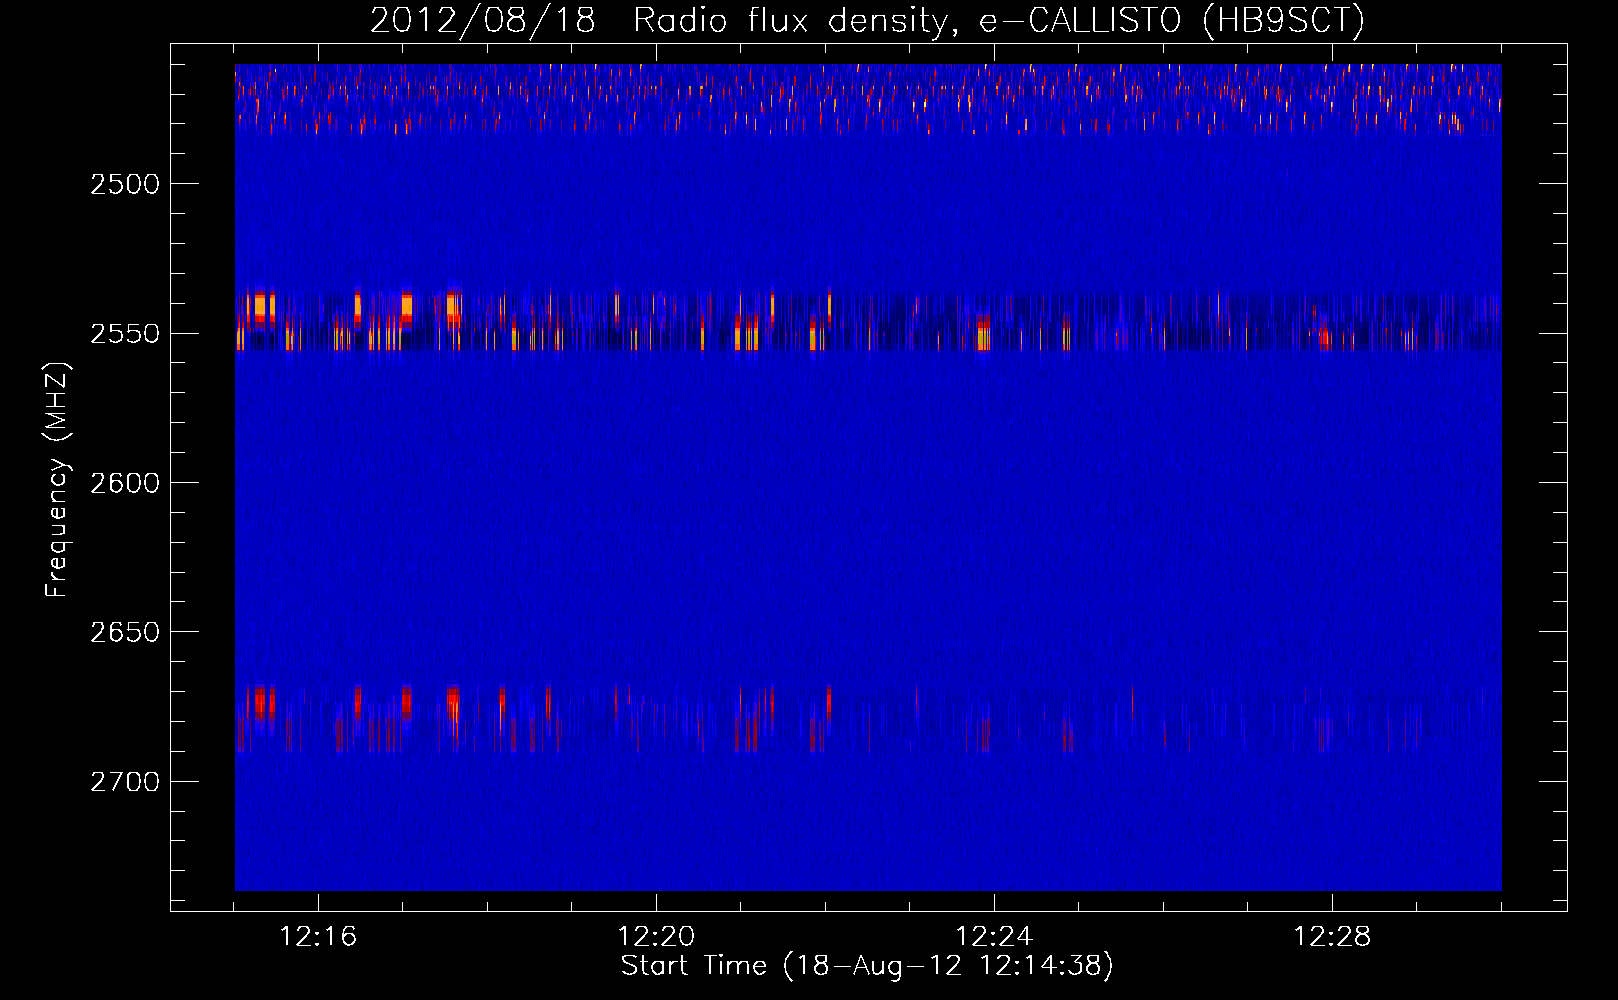Click the 2650 frequency axis label
Screen dimensions: 1618x1000
[x=125, y=632]
